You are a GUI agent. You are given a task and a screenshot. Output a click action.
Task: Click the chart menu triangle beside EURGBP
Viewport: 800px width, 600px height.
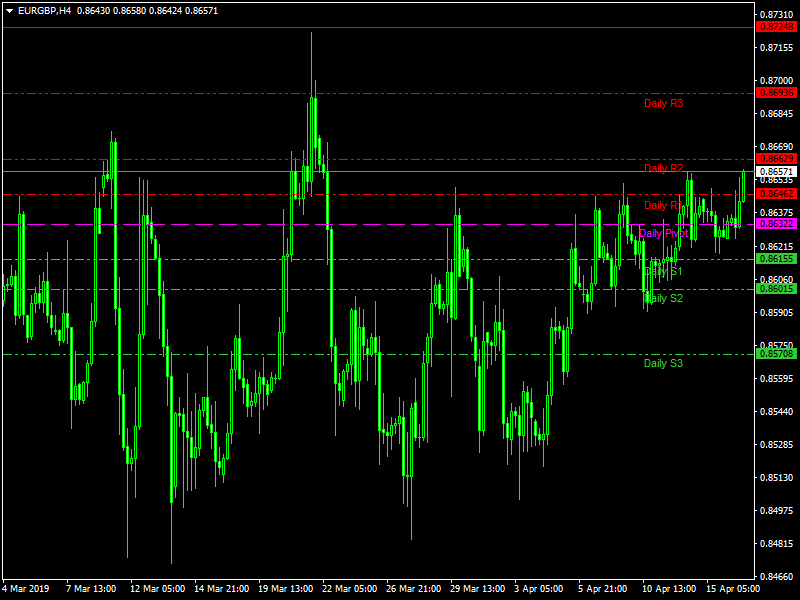(x=9, y=10)
